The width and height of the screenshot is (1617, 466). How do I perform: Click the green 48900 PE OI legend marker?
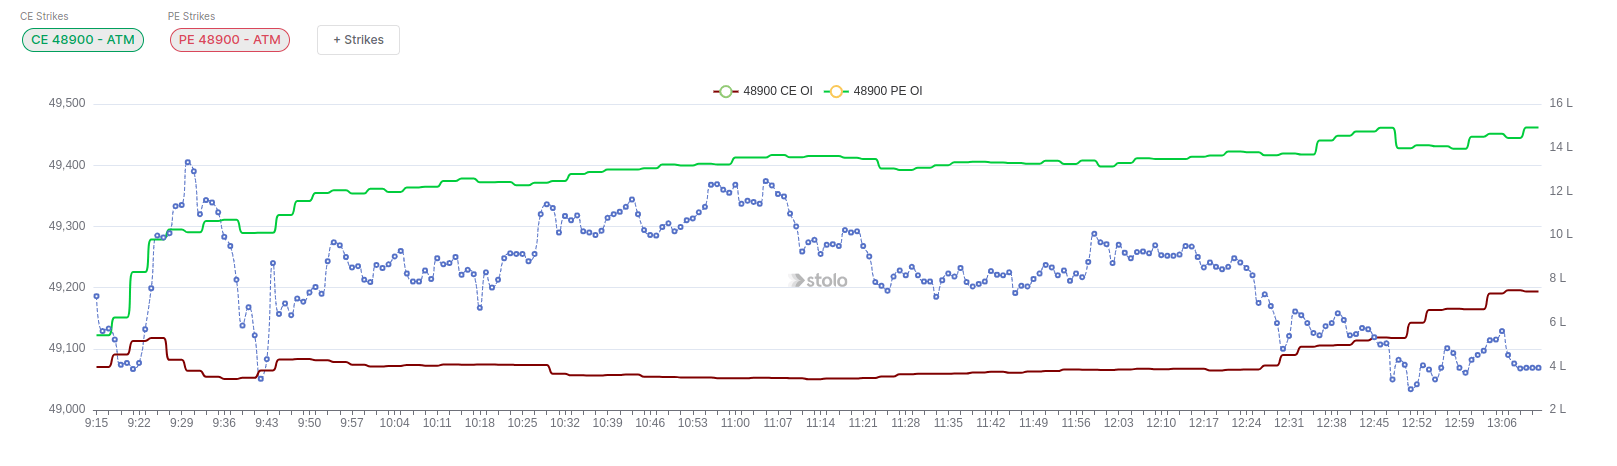[836, 91]
